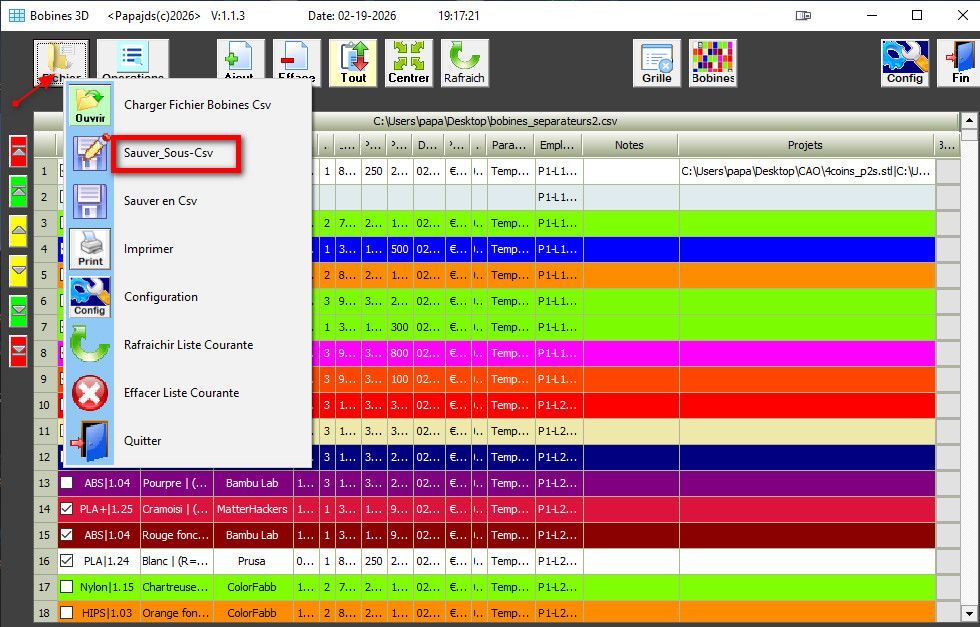Click the Pourpre color cell in row 13
This screenshot has height=627, width=980.
pyautogui.click(x=176, y=483)
